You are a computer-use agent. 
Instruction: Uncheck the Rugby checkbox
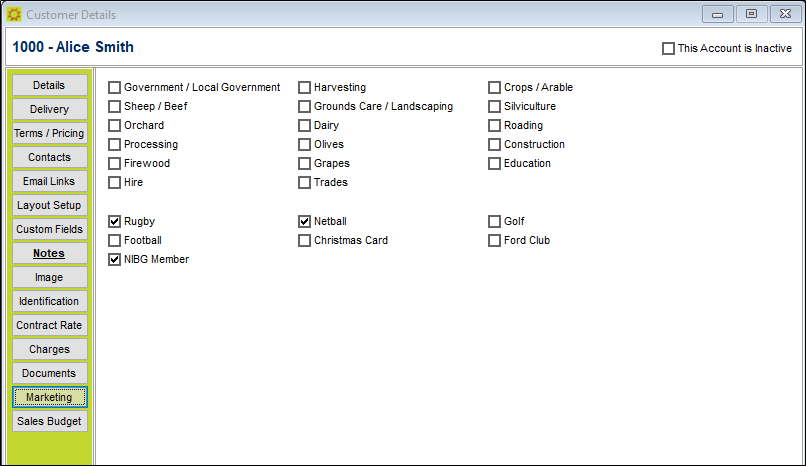[x=115, y=221]
